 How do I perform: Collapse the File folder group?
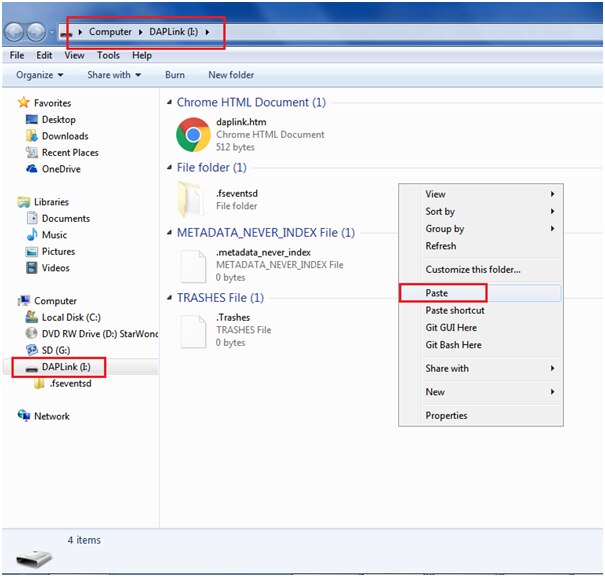coord(169,168)
